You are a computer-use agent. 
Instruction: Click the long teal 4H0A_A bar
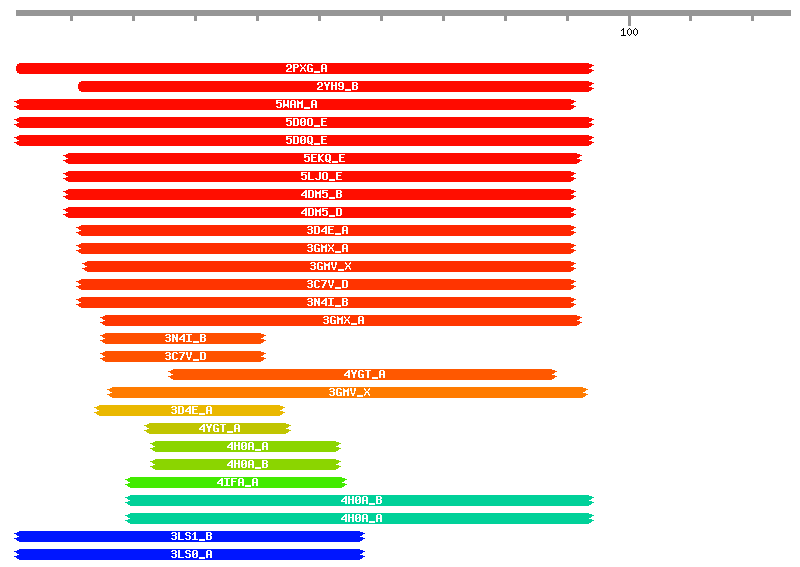tap(360, 519)
